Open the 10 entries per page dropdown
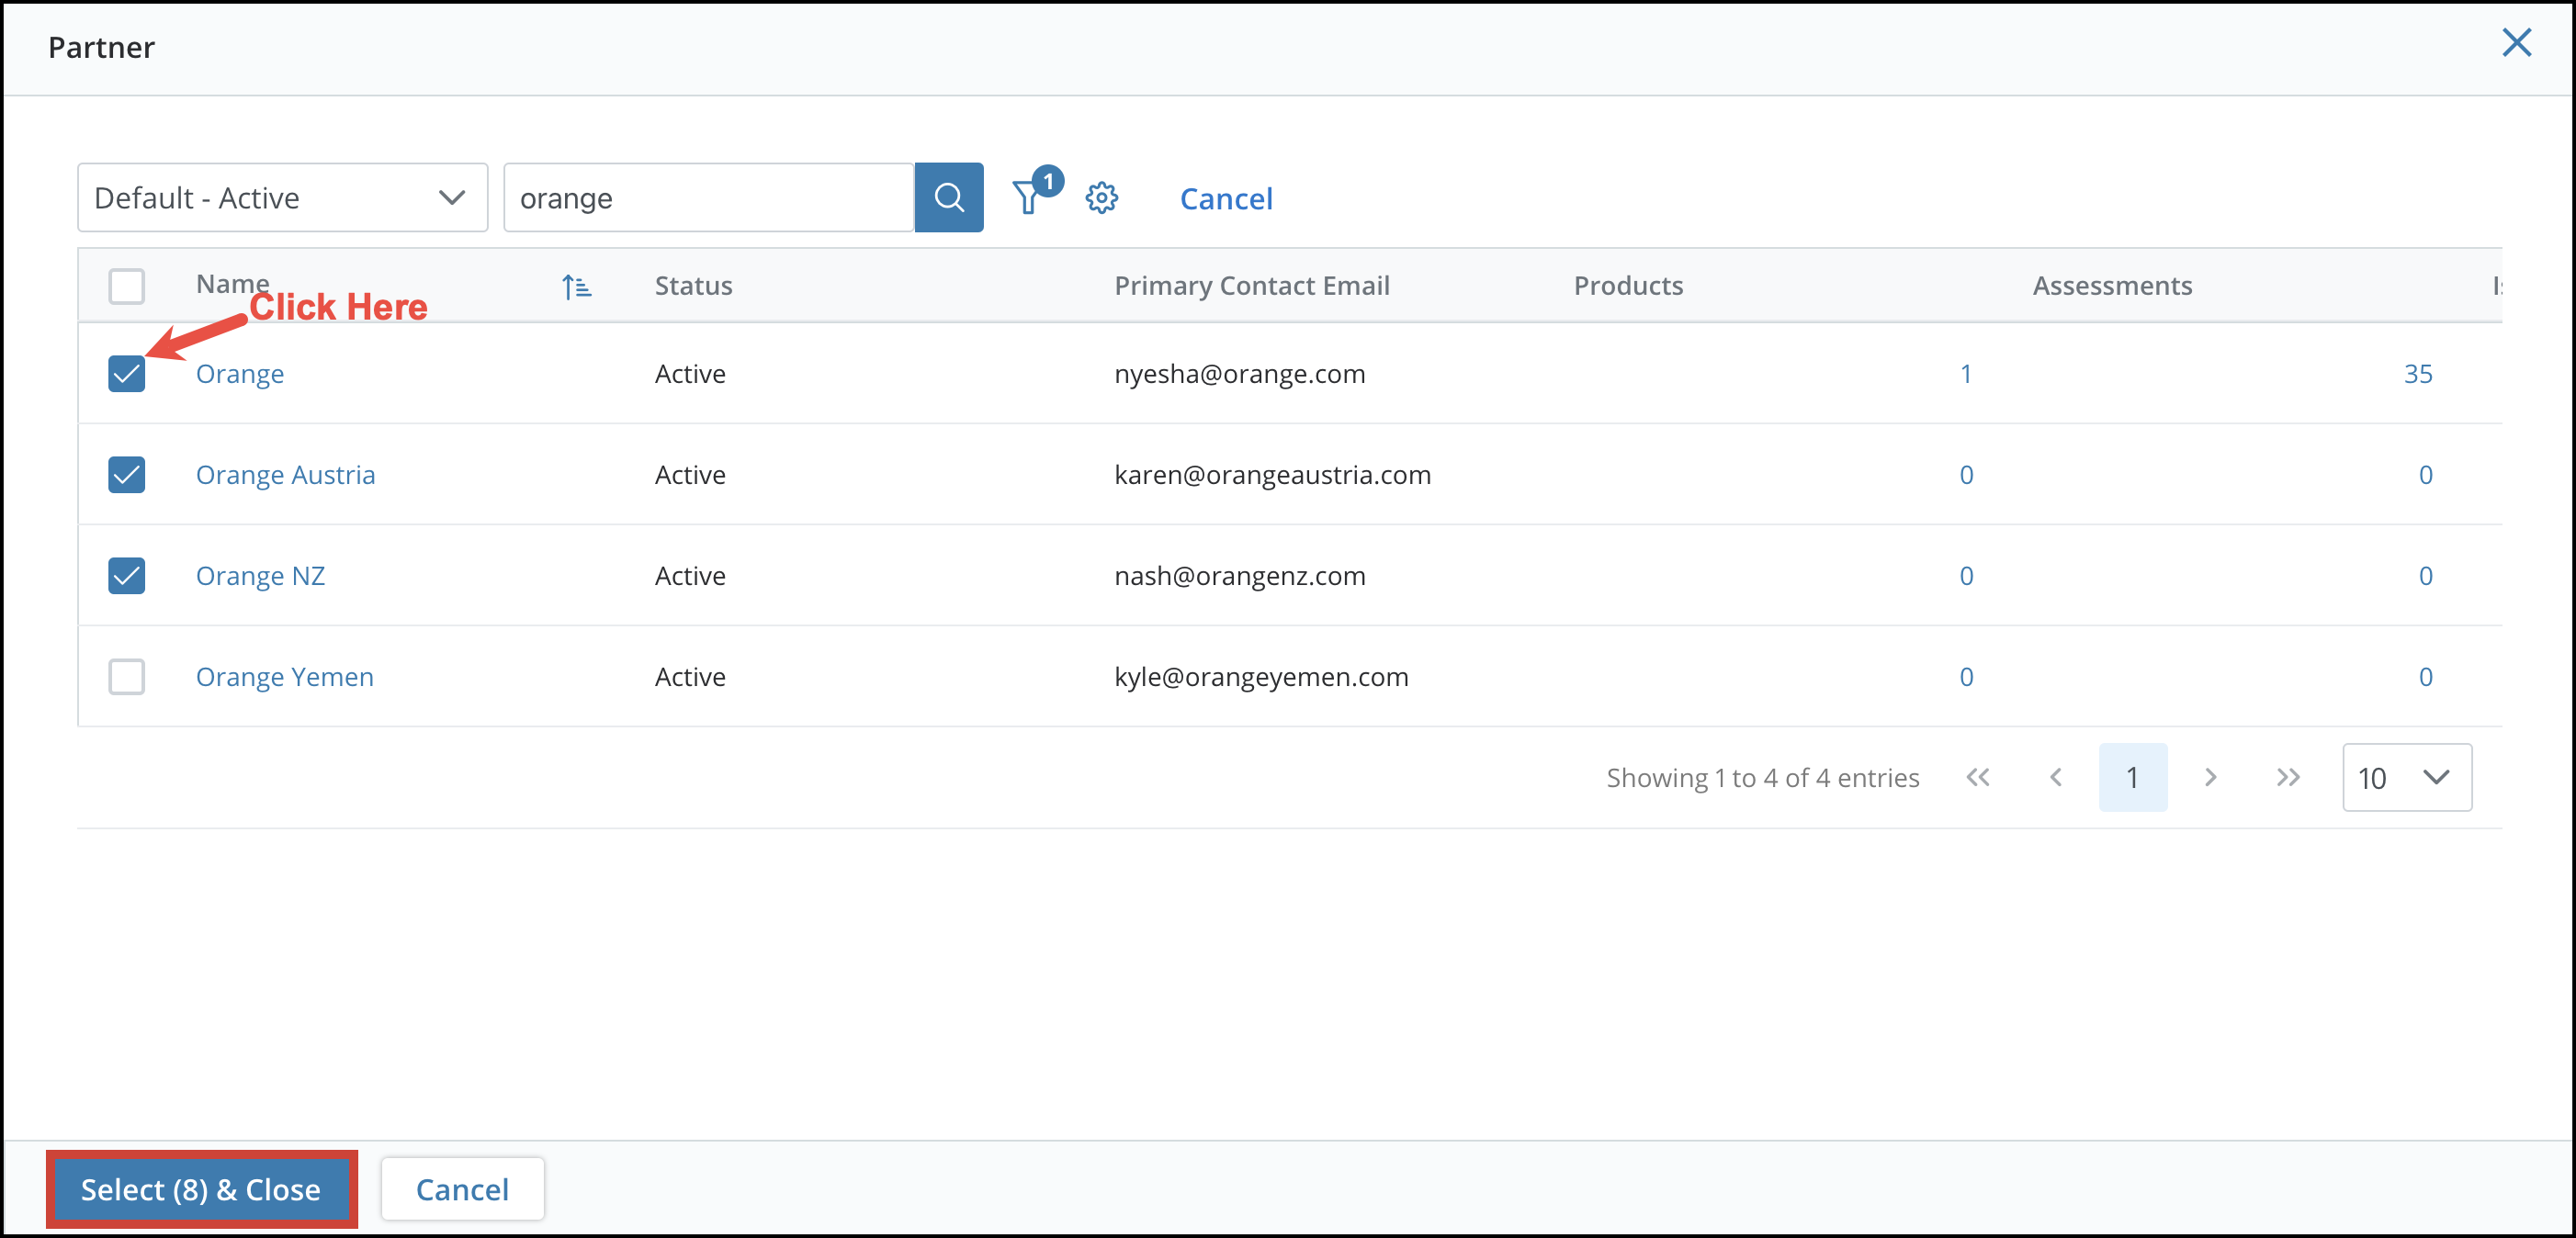 click(x=2406, y=777)
